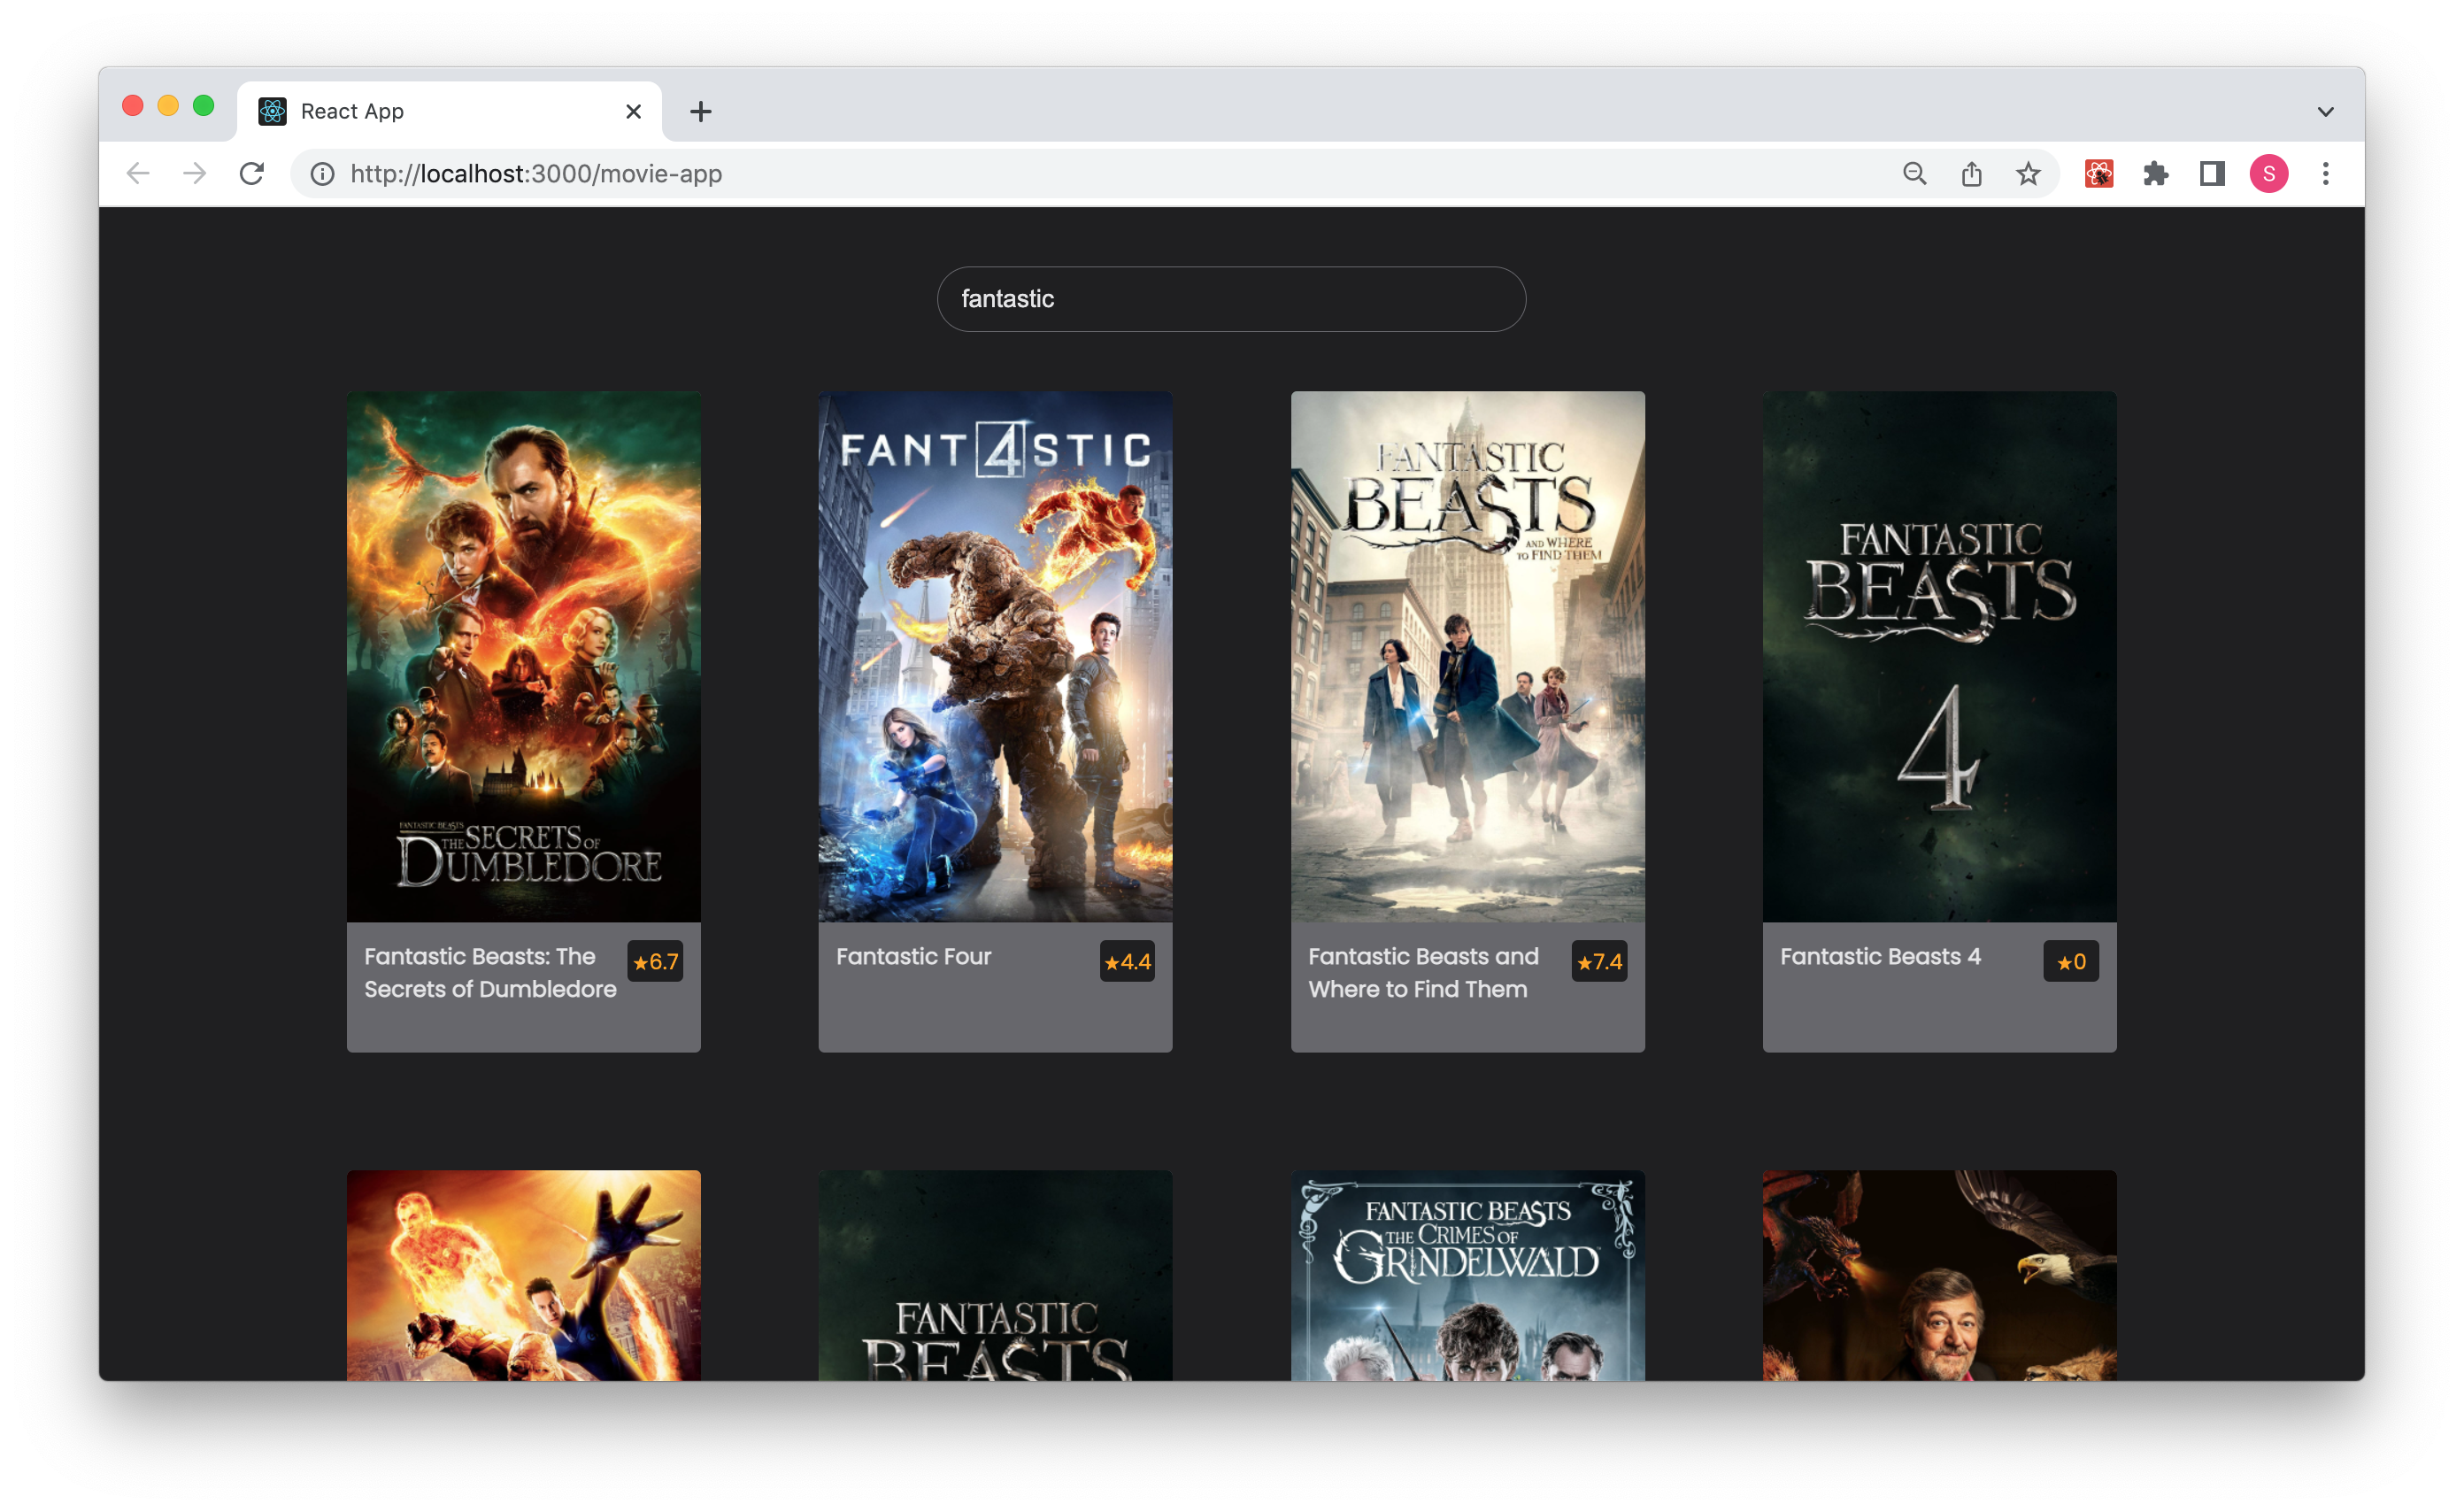Image resolution: width=2464 pixels, height=1512 pixels.
Task: Open the dragon and eagle poster
Action: [1939, 1275]
